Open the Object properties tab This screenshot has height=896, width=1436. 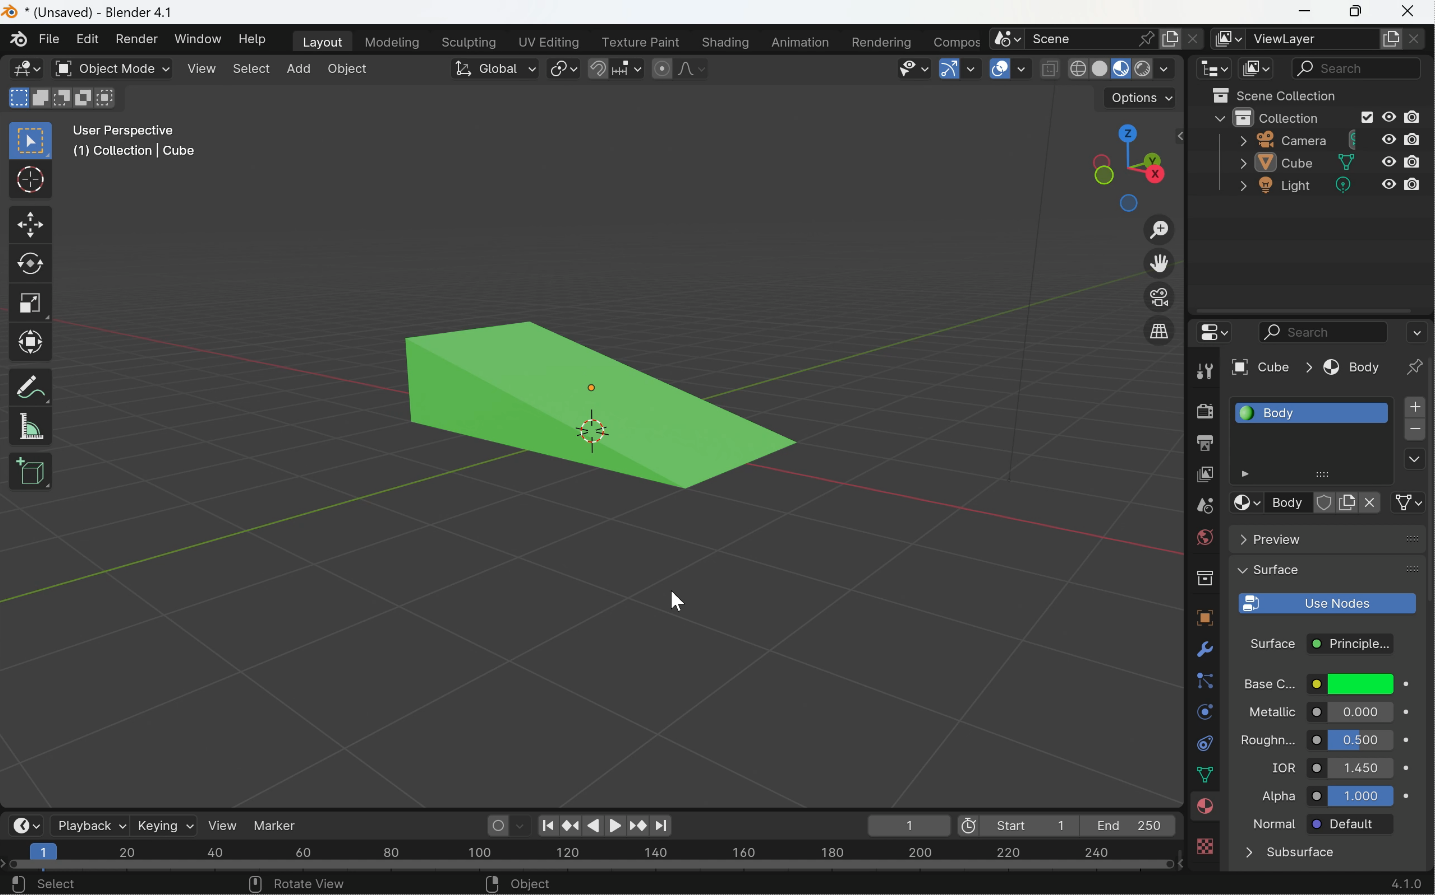coord(1205,619)
